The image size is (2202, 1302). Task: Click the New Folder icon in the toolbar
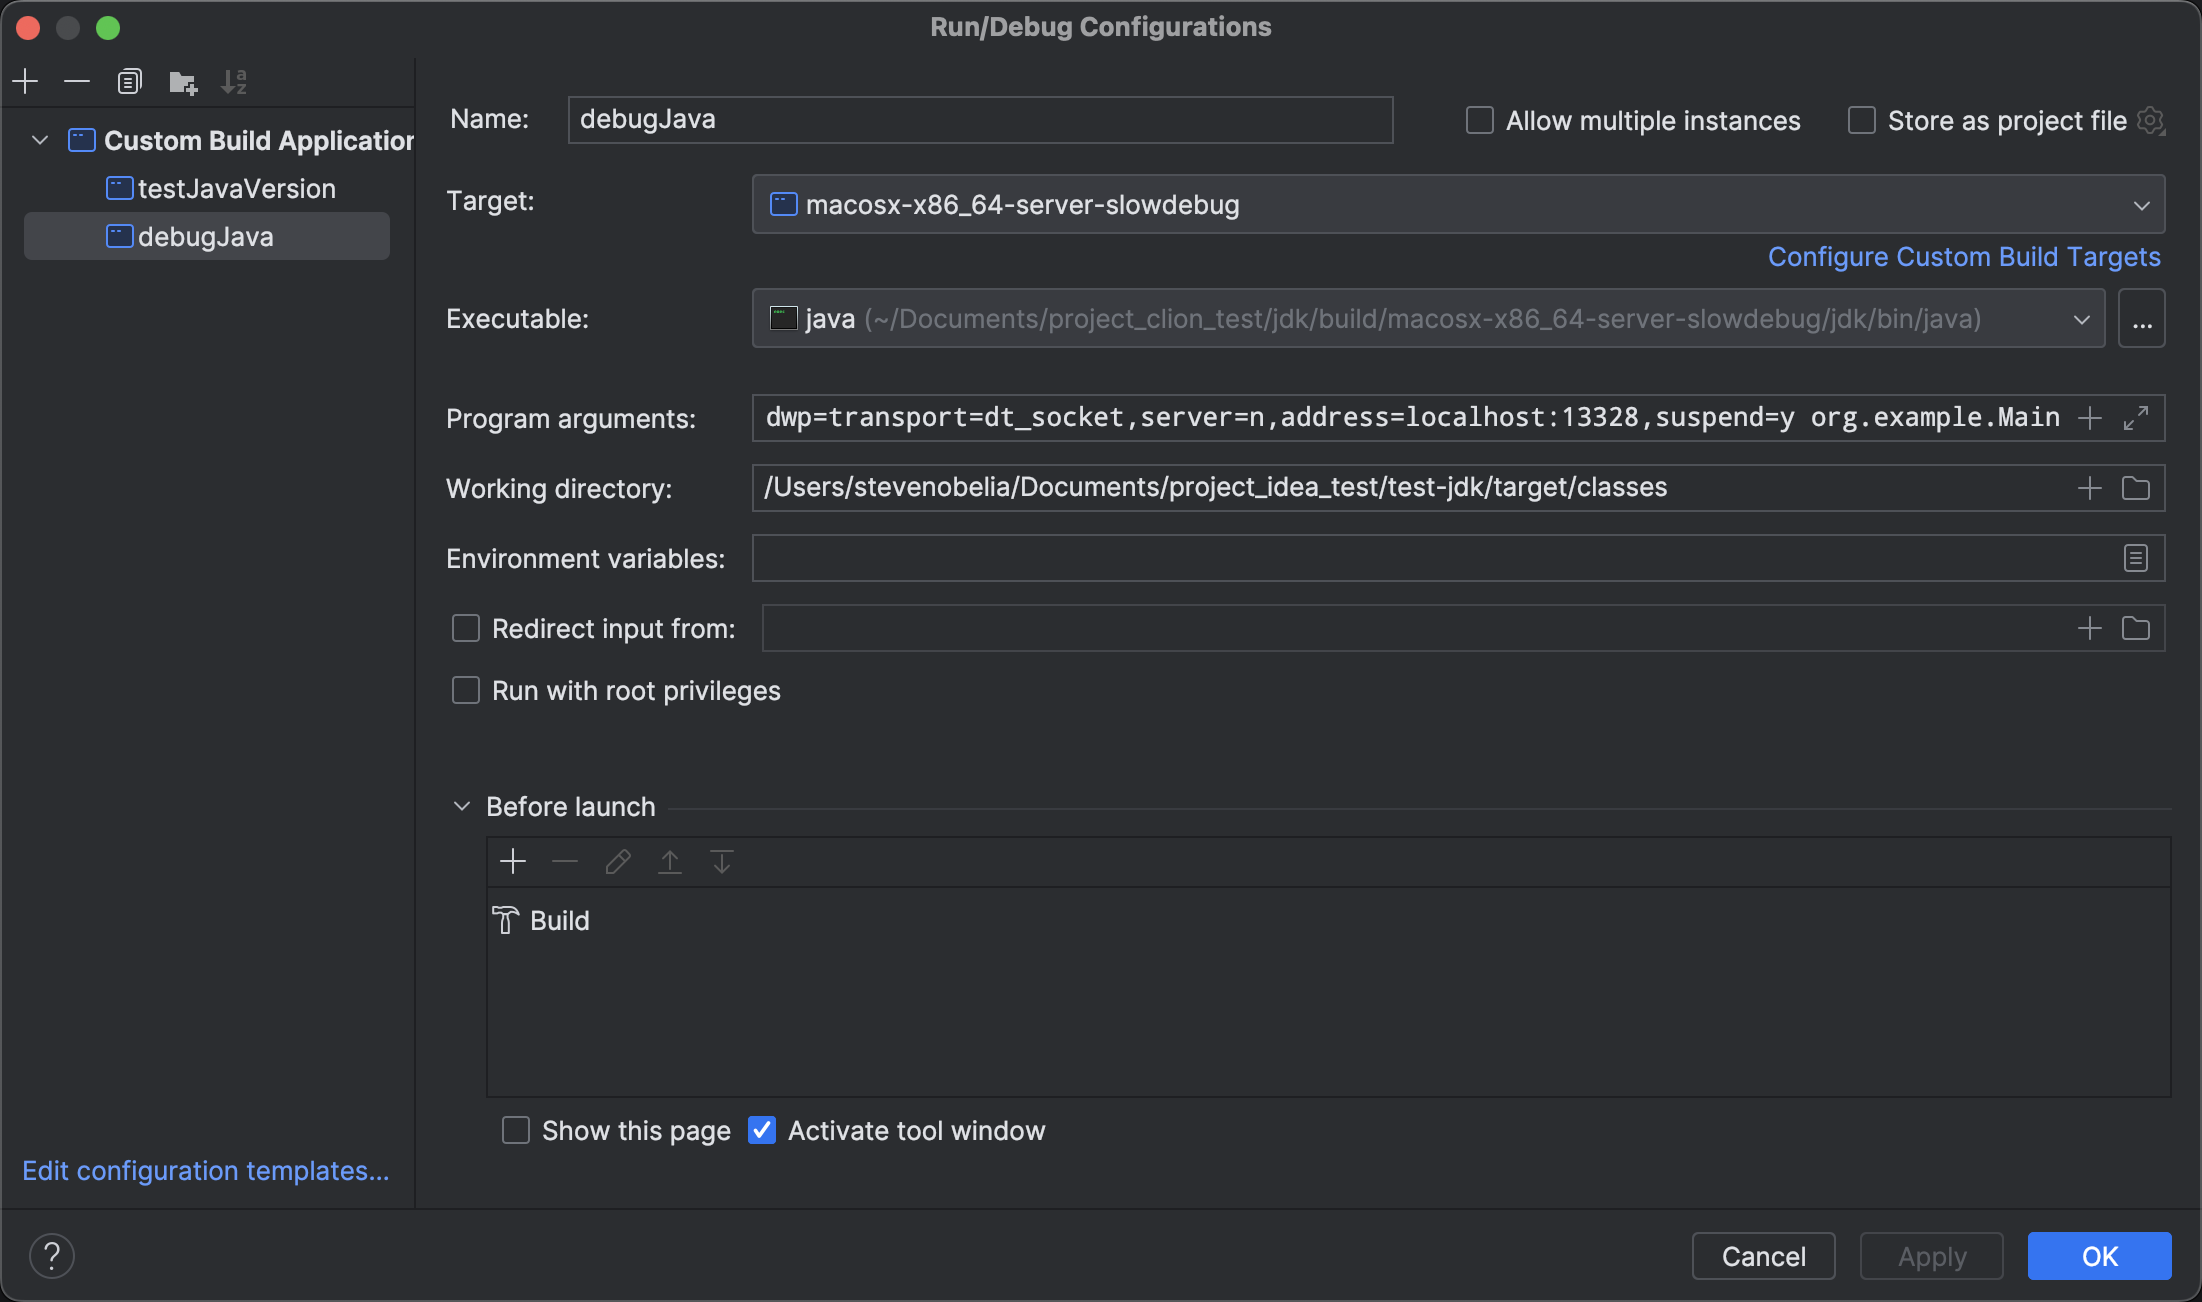[182, 81]
